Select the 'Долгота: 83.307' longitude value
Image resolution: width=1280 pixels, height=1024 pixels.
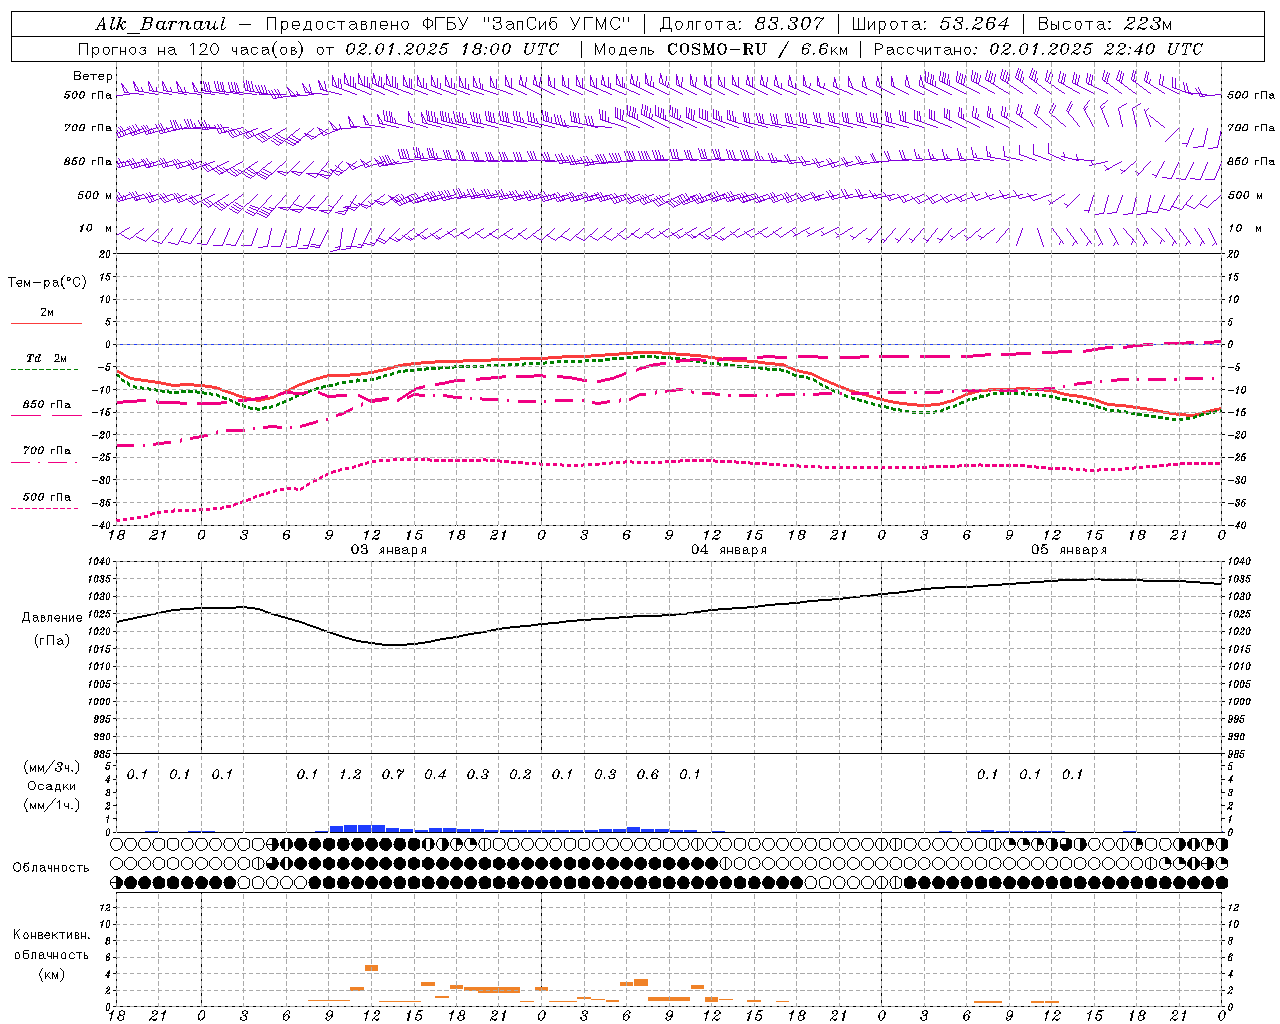click(742, 24)
